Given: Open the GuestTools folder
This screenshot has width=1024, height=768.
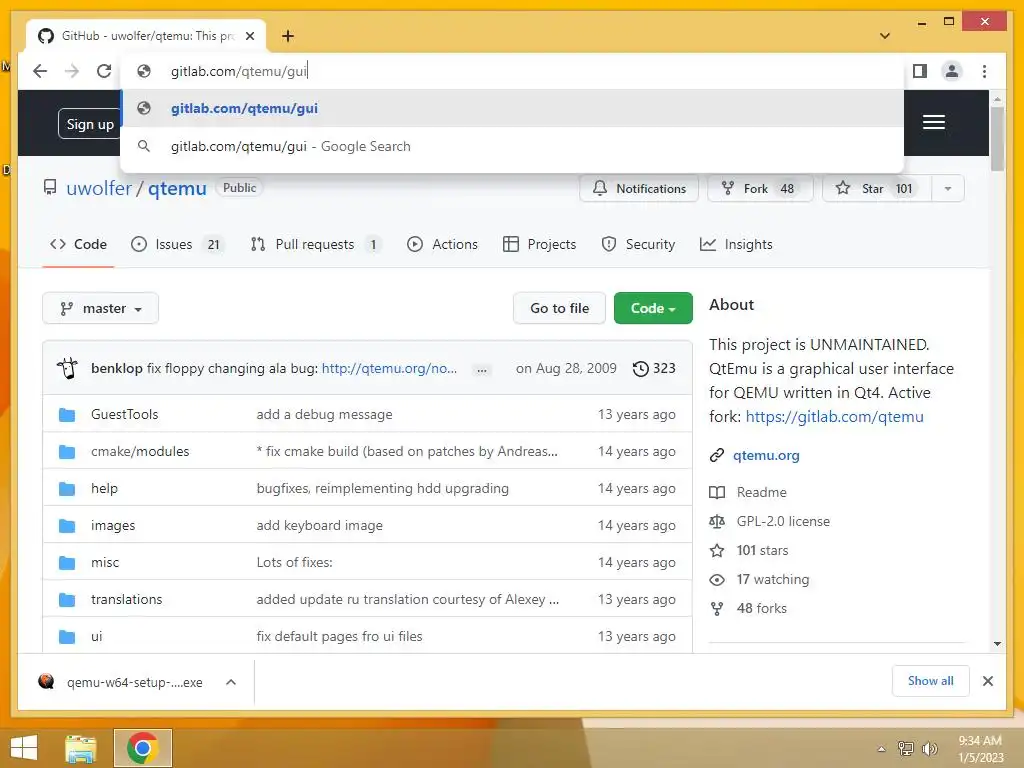Looking at the screenshot, I should coord(124,414).
